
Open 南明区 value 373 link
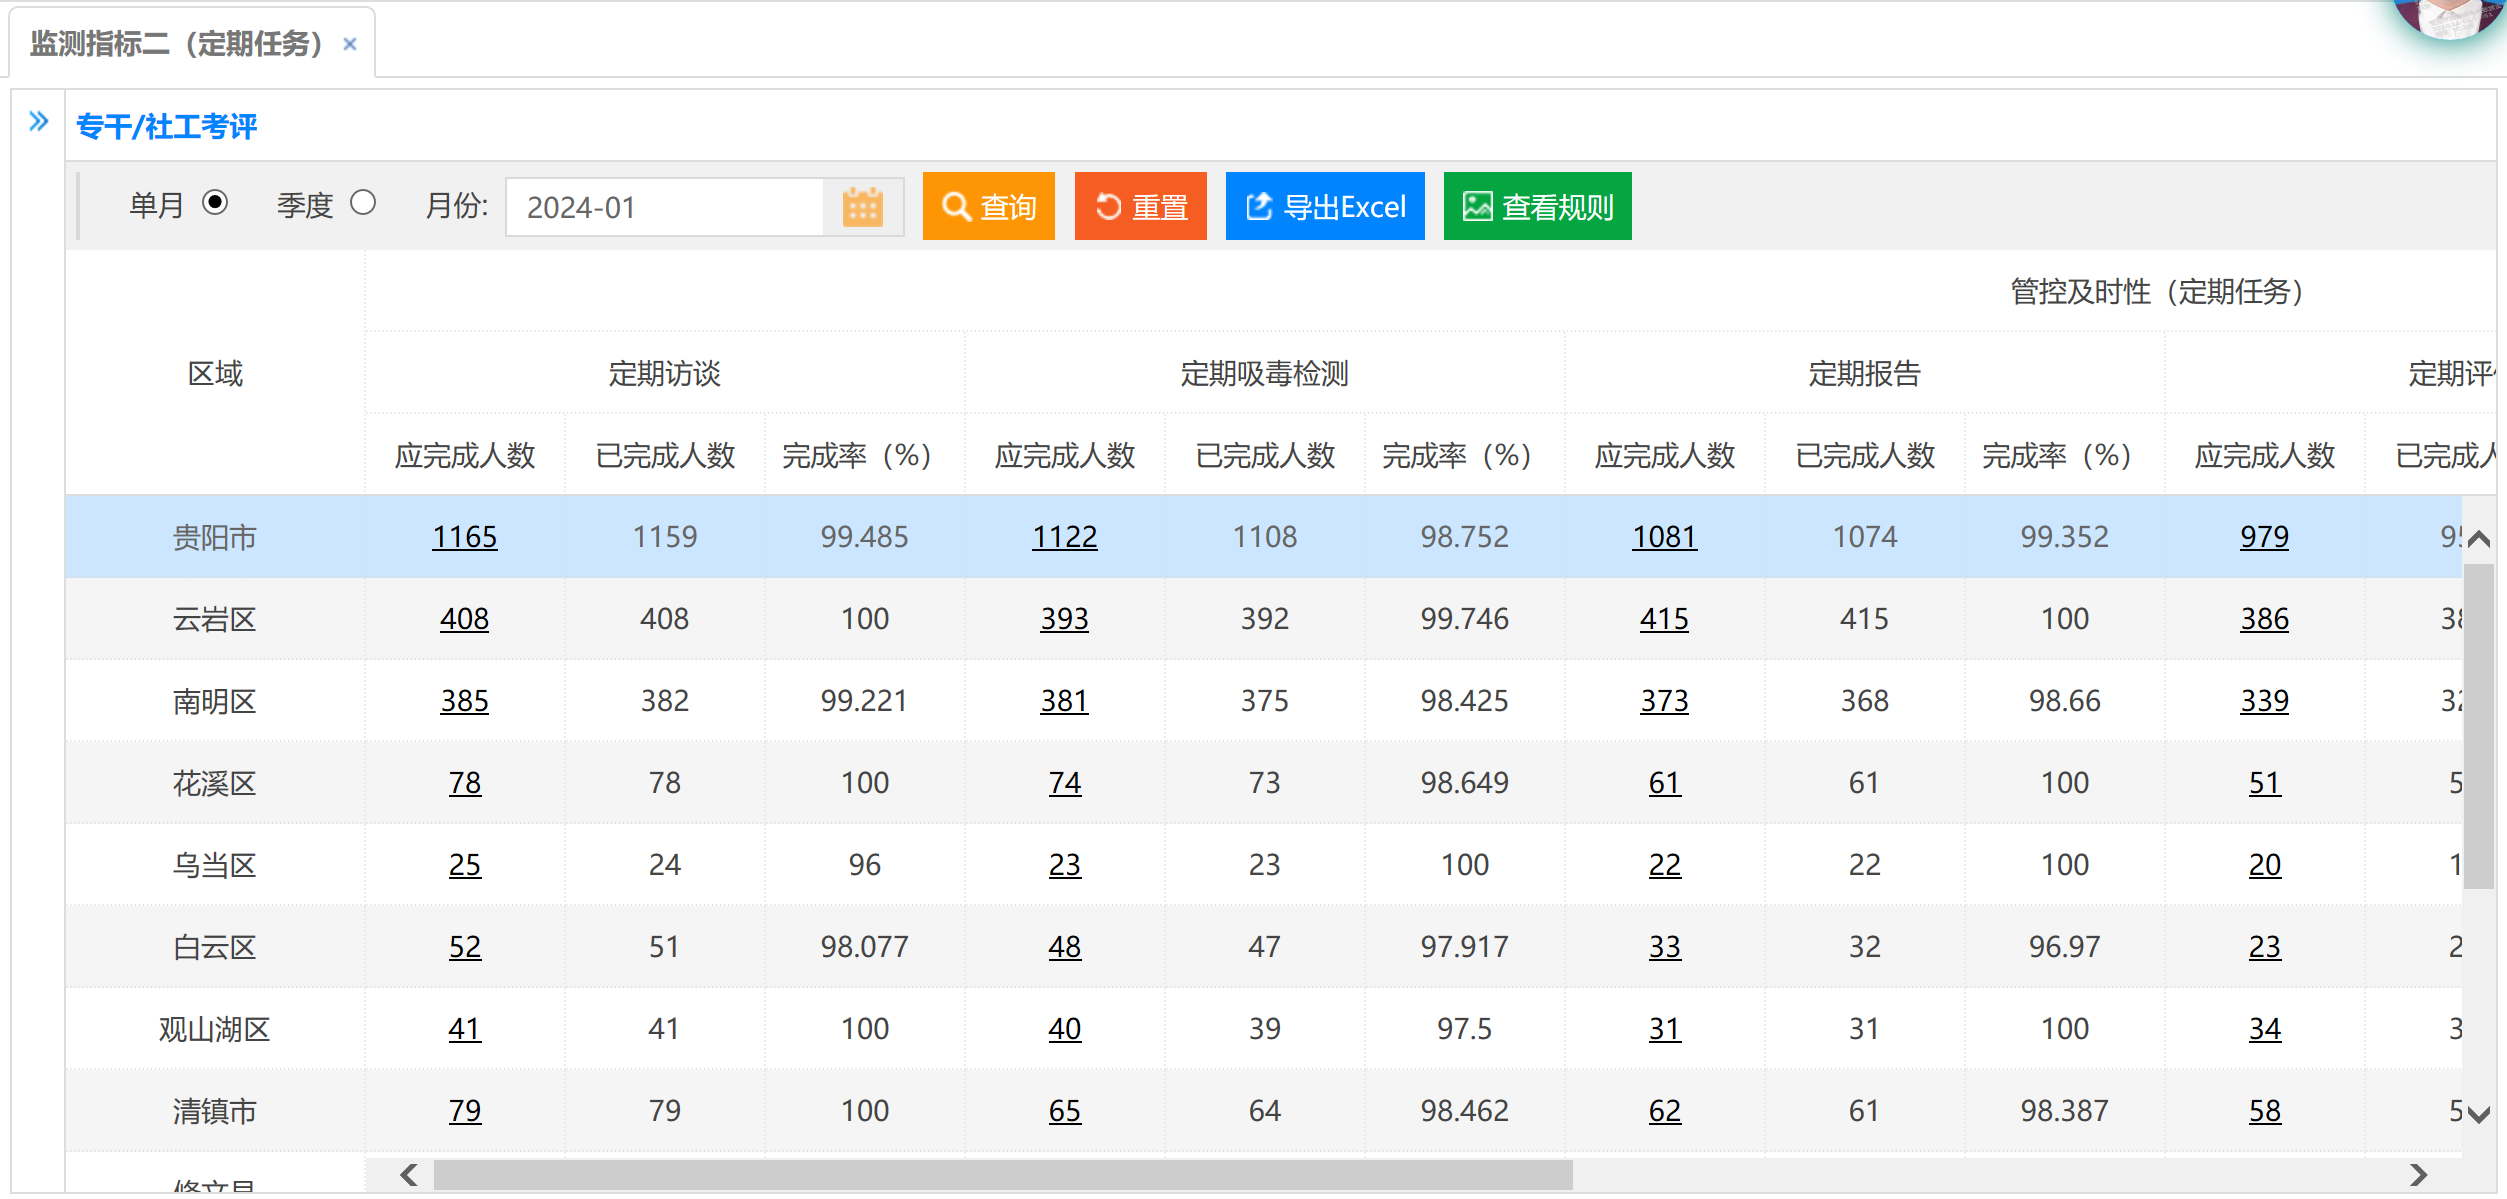coord(1665,701)
